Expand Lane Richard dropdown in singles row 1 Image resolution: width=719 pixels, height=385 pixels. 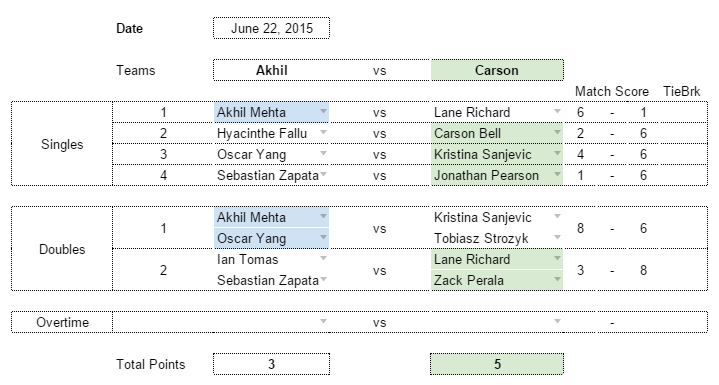pyautogui.click(x=557, y=111)
